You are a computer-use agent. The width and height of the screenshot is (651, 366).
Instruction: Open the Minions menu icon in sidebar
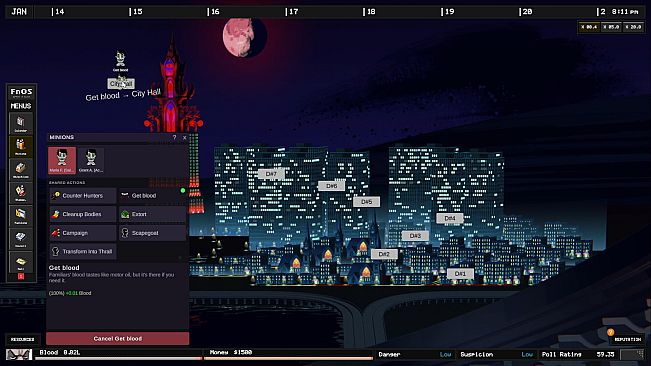pyautogui.click(x=21, y=146)
